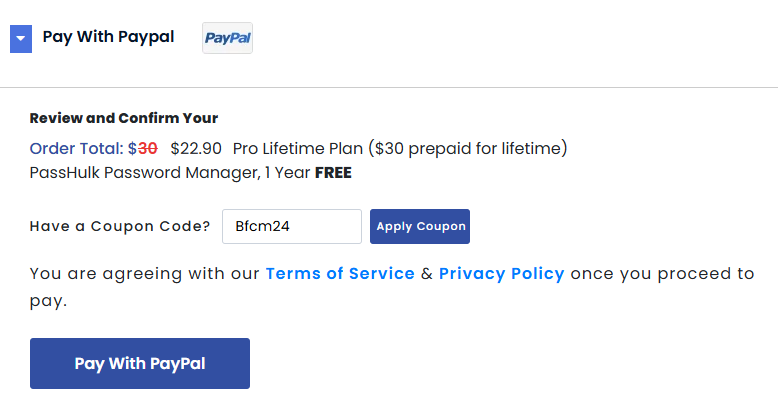Open the Terms of Service link
The height and width of the screenshot is (417, 778).
click(340, 274)
